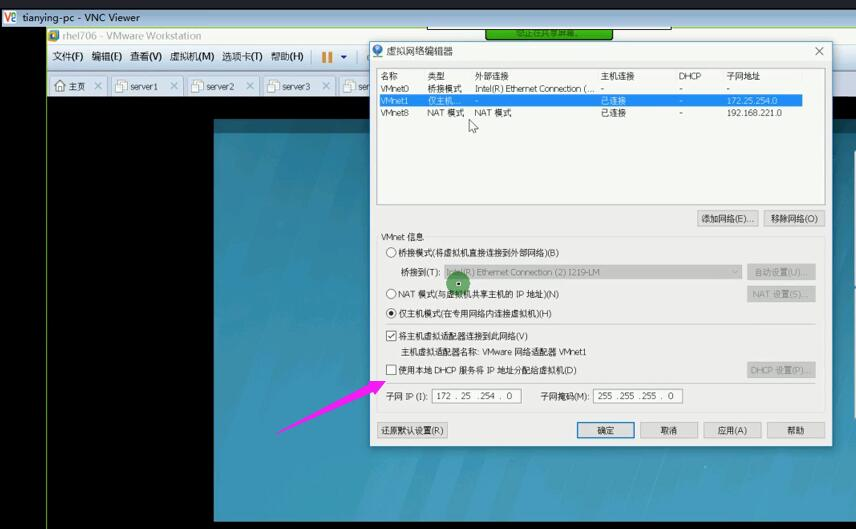856x529 pixels.
Task: Click the 帮助 button in dialog
Action: (795, 430)
